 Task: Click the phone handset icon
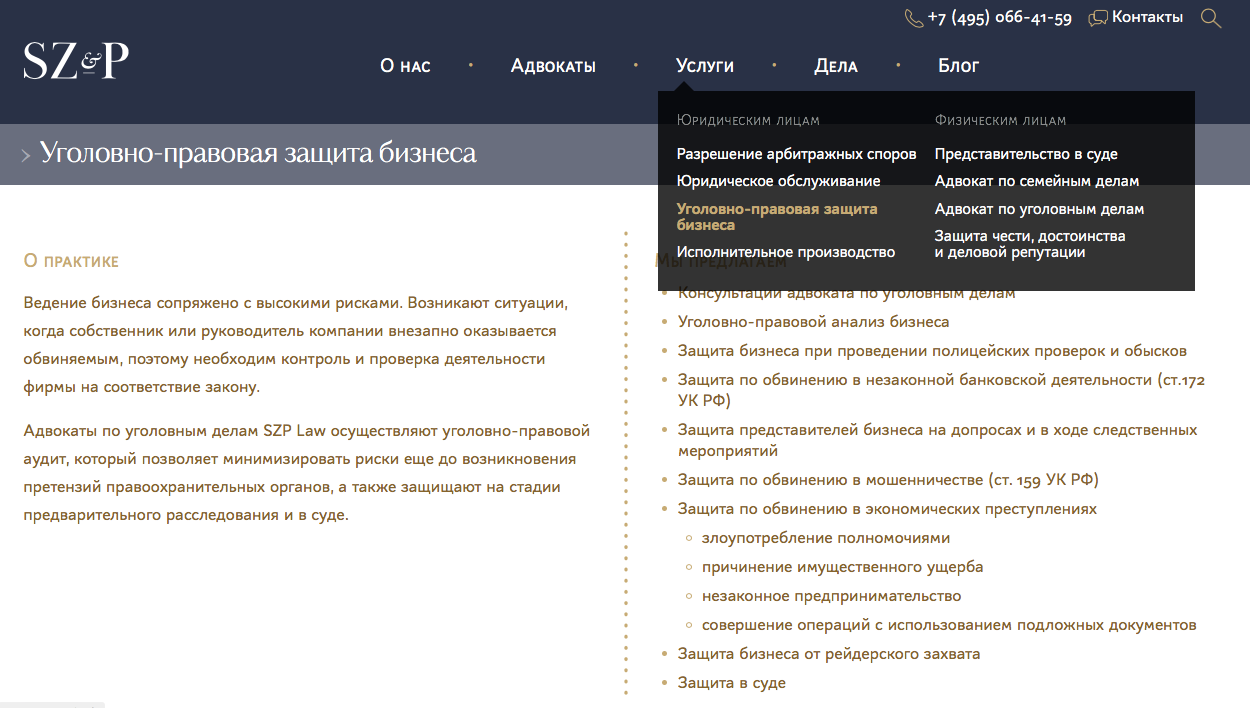913,18
